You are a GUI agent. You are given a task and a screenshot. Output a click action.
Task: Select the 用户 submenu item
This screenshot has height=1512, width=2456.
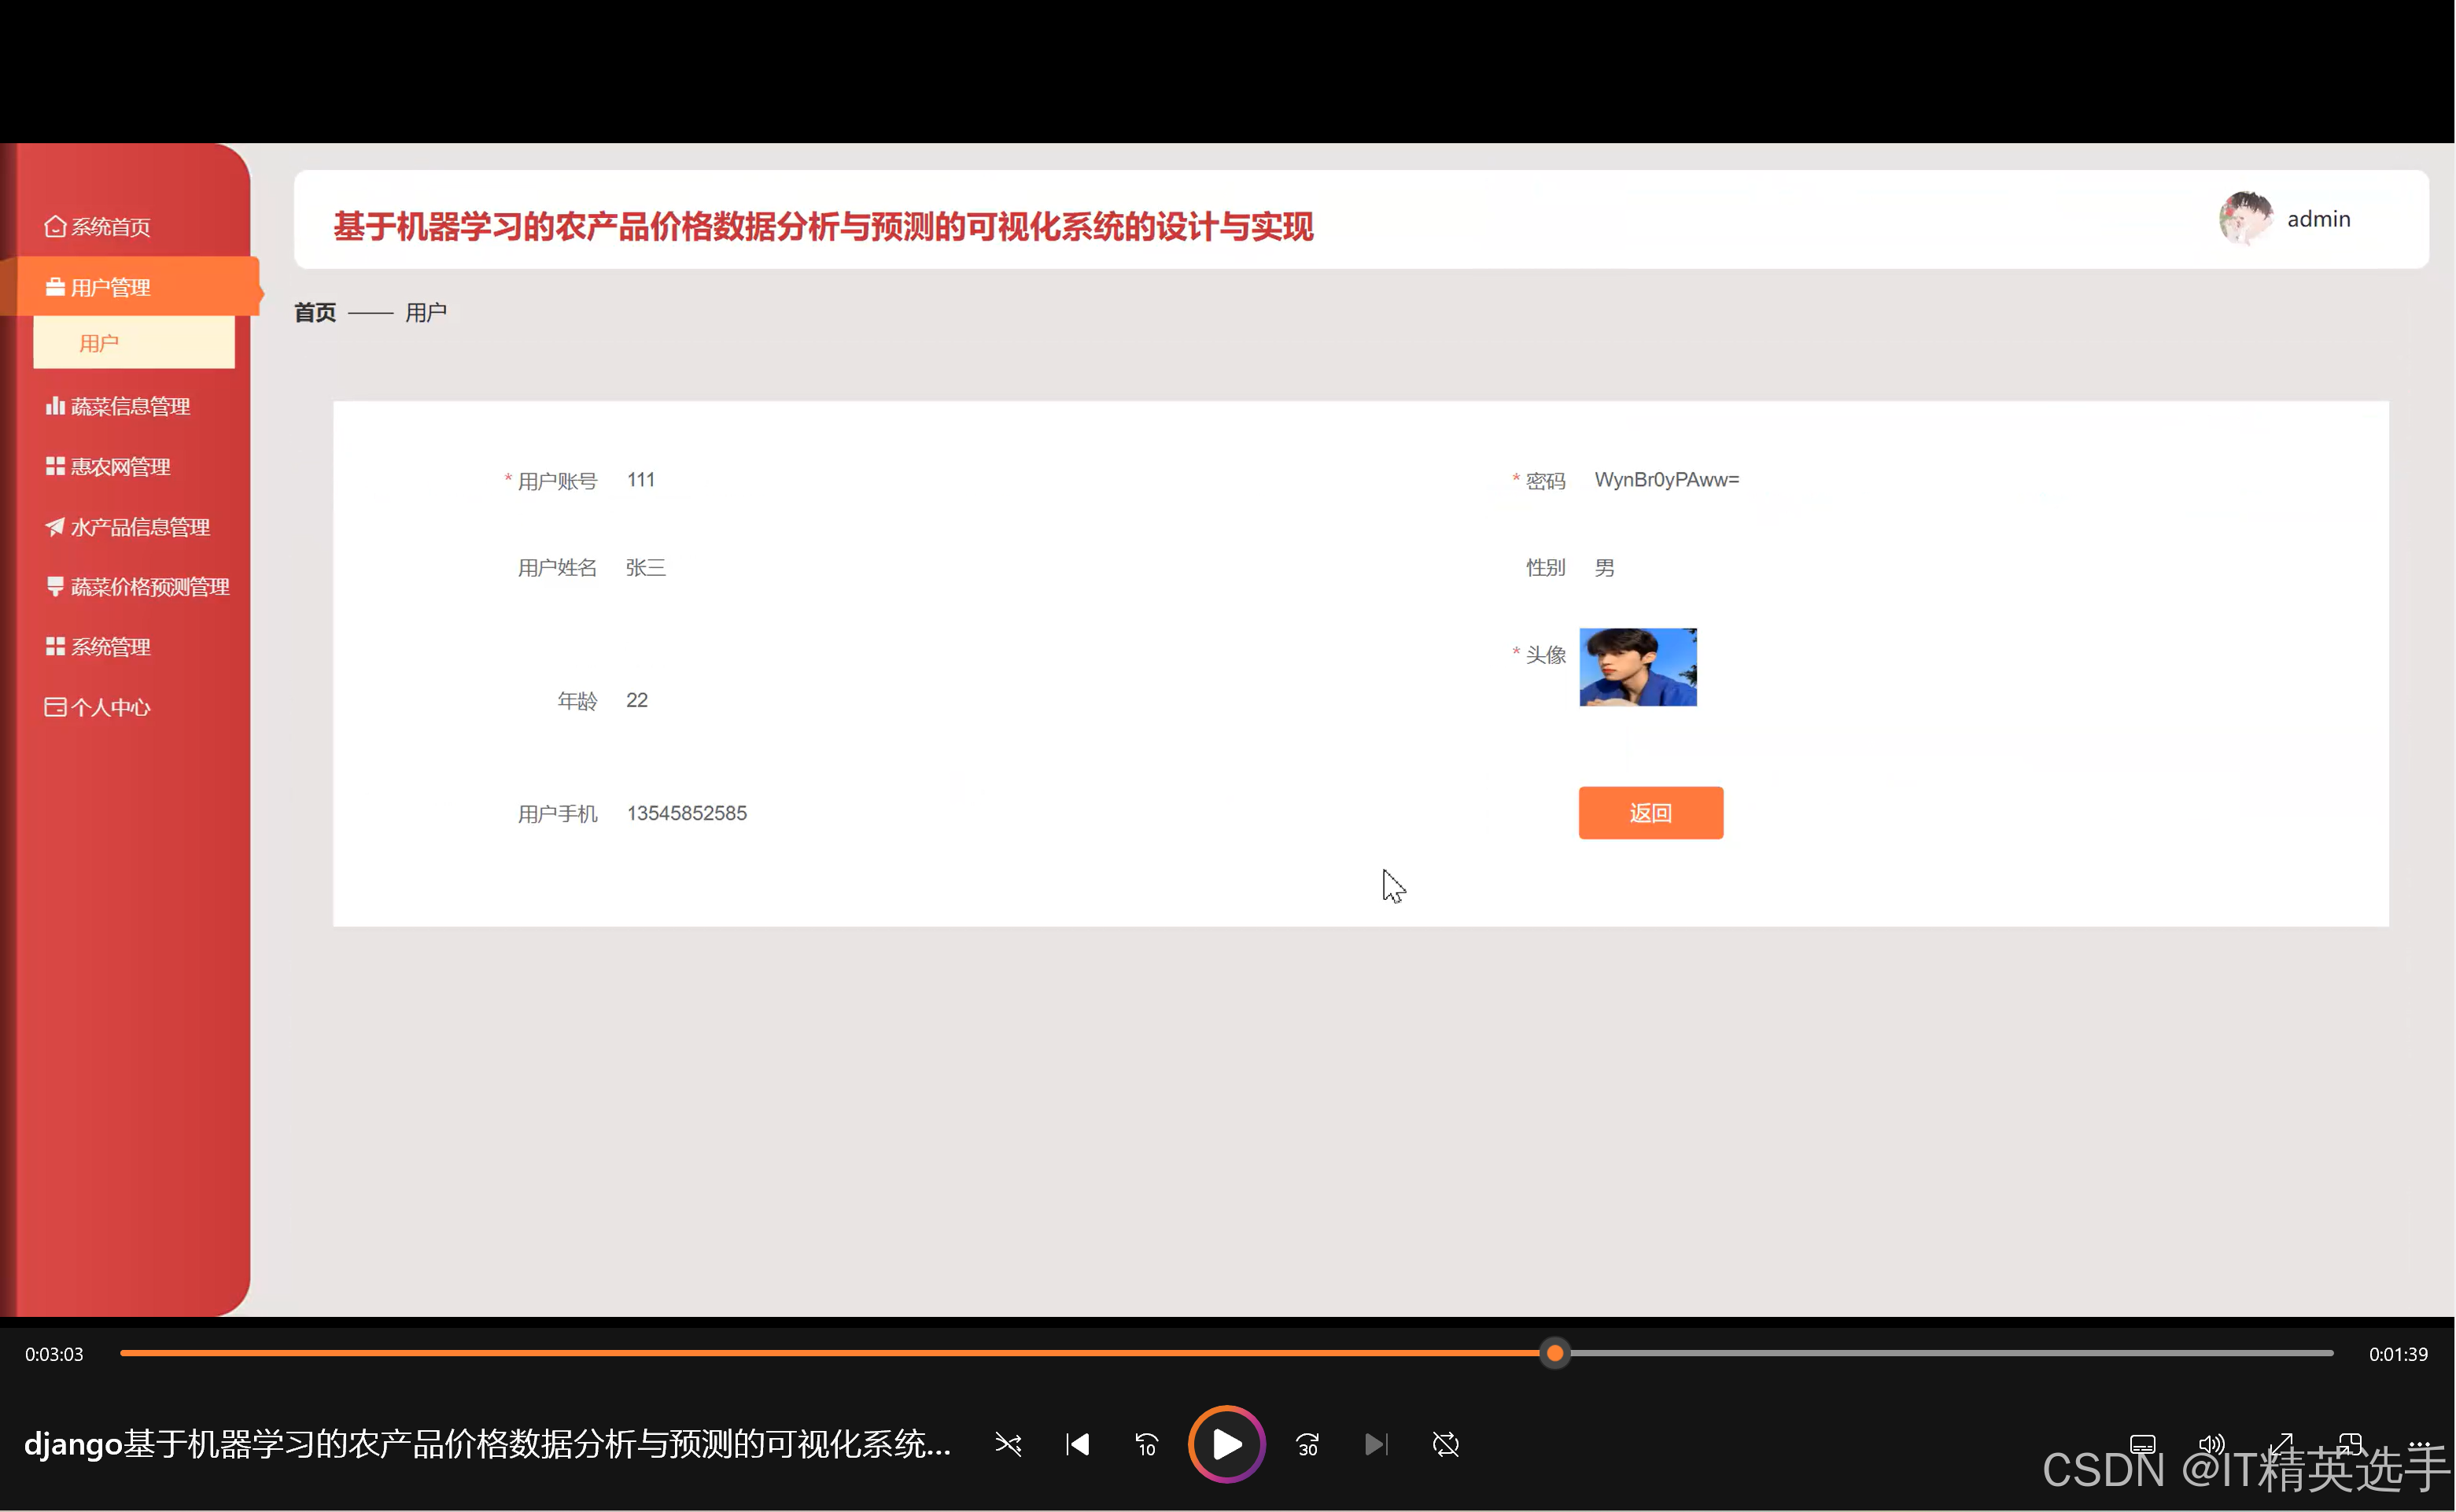pos(134,343)
